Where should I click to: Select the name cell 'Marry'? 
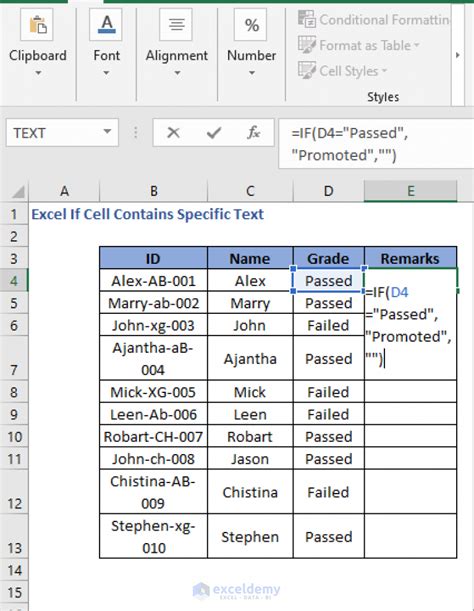[250, 302]
